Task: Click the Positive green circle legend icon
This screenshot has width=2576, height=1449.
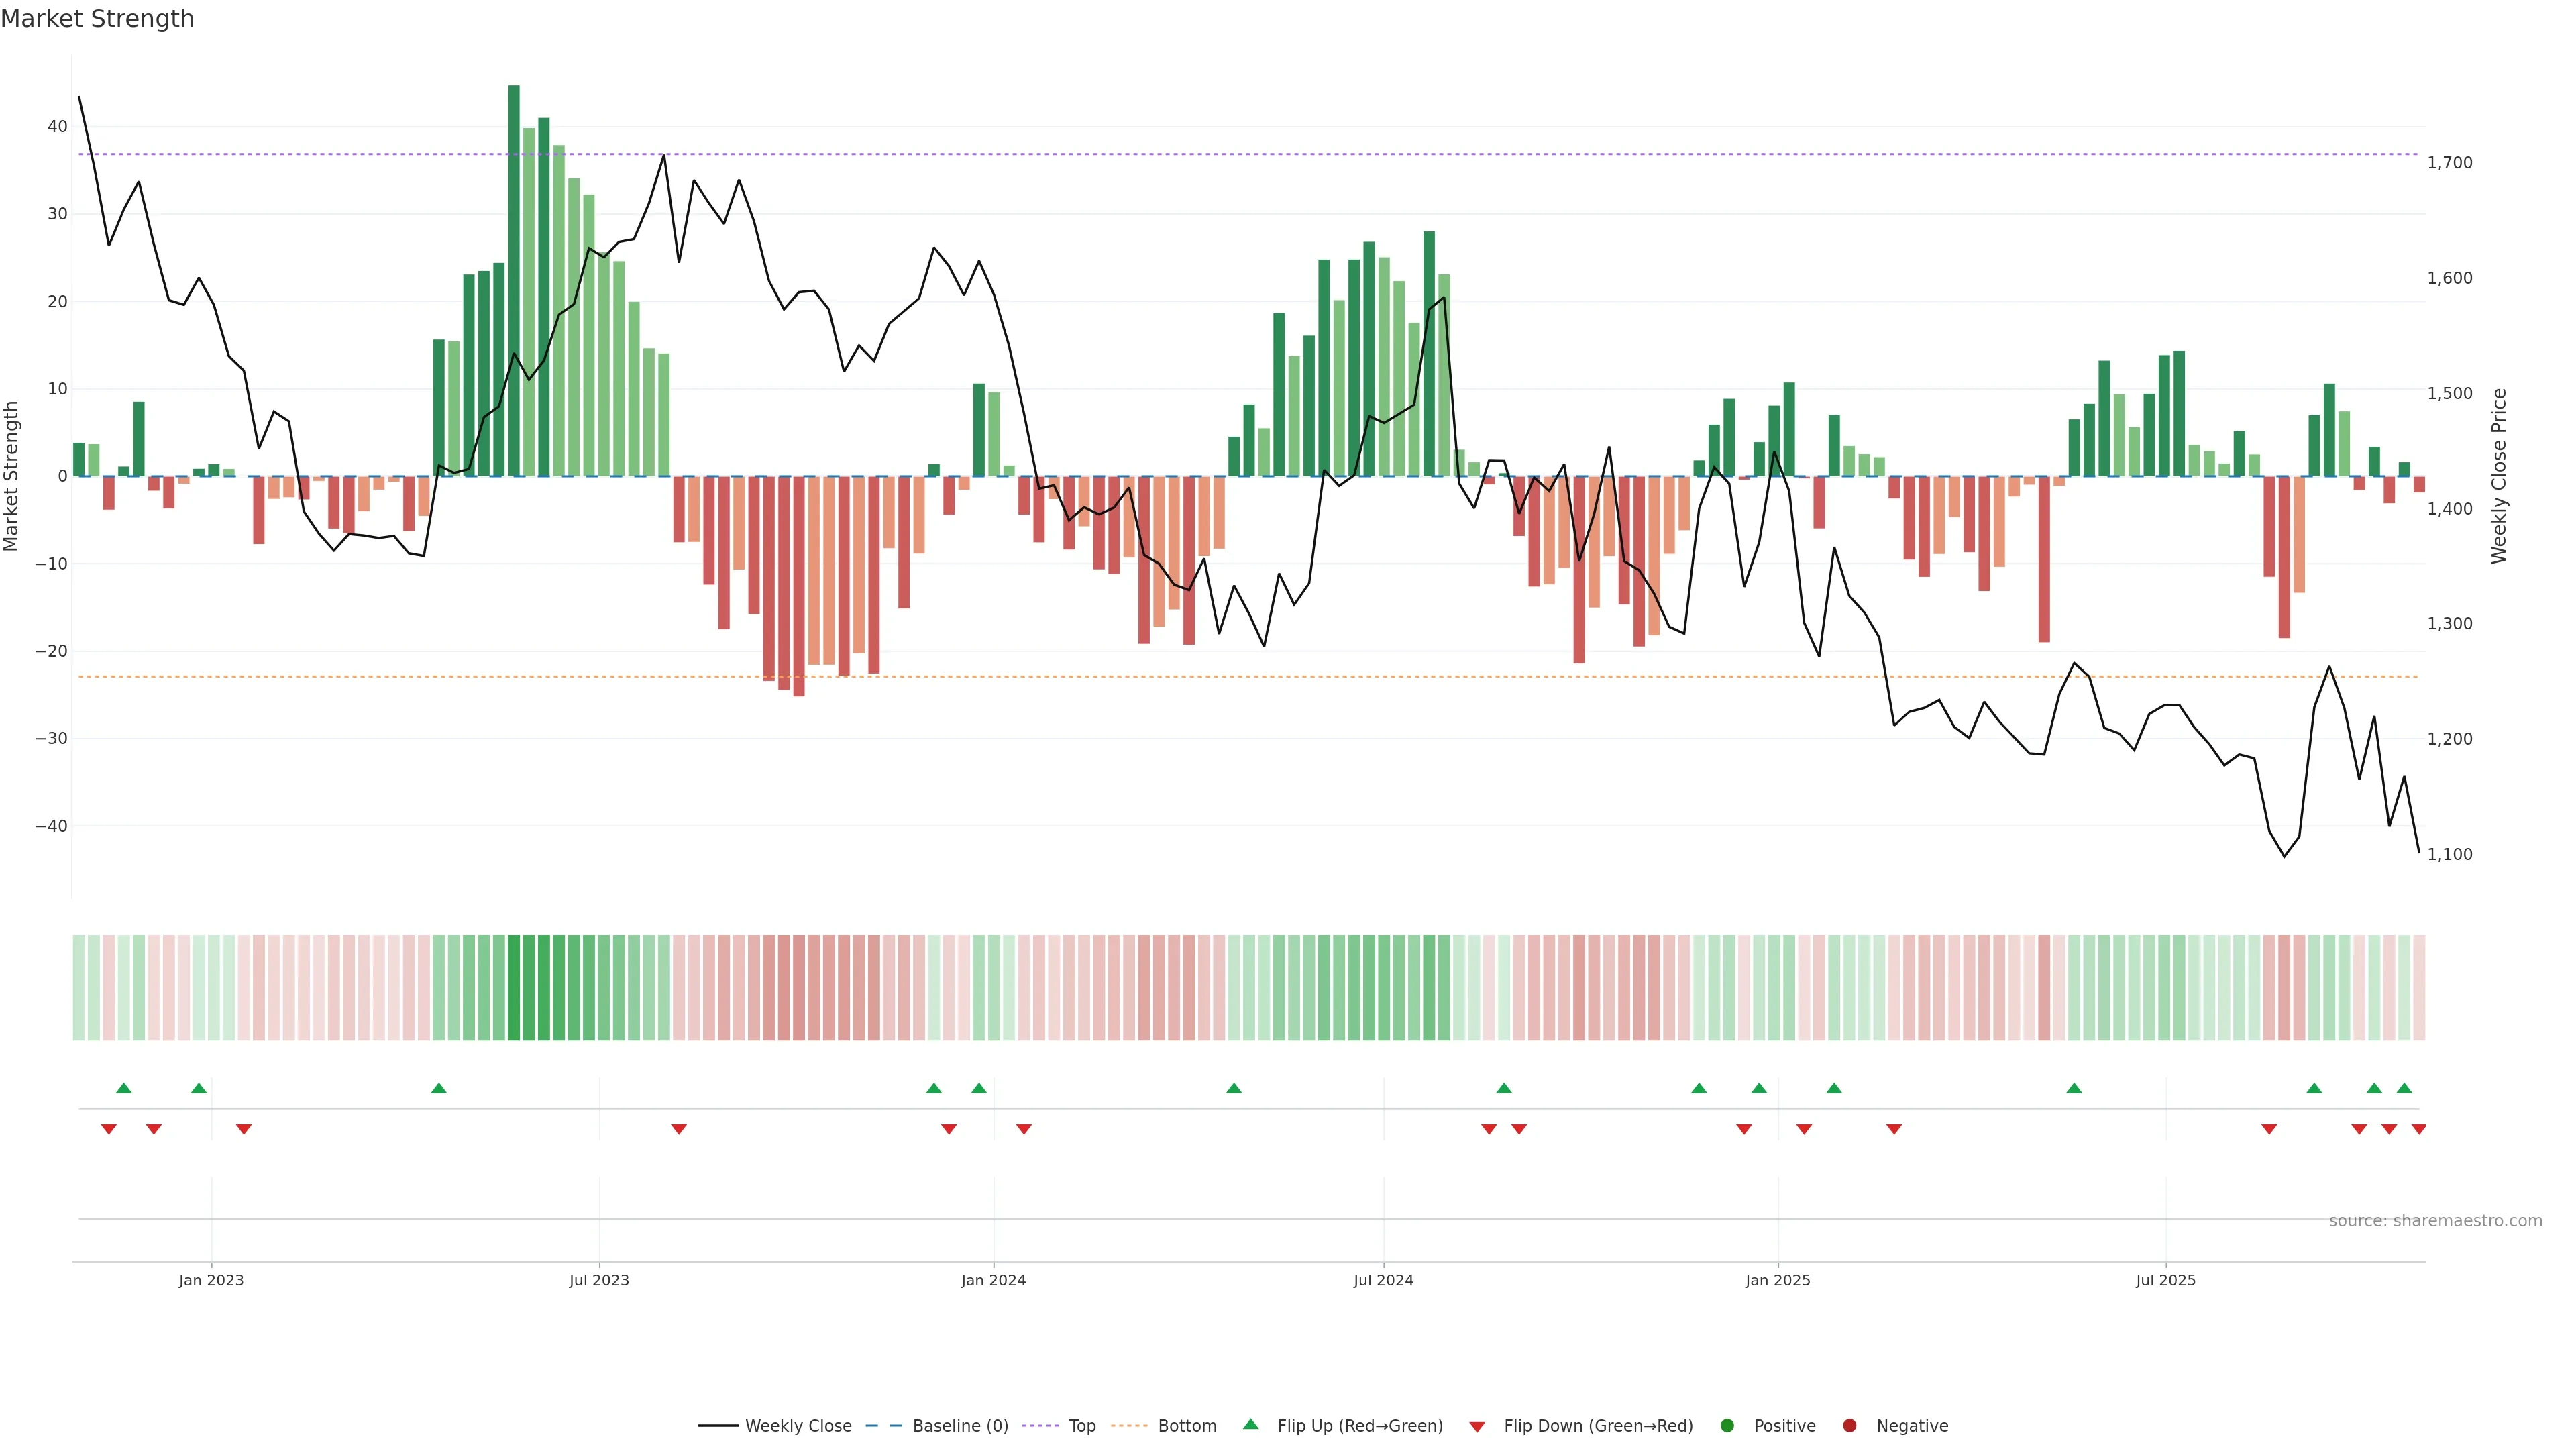Action: [1727, 1425]
